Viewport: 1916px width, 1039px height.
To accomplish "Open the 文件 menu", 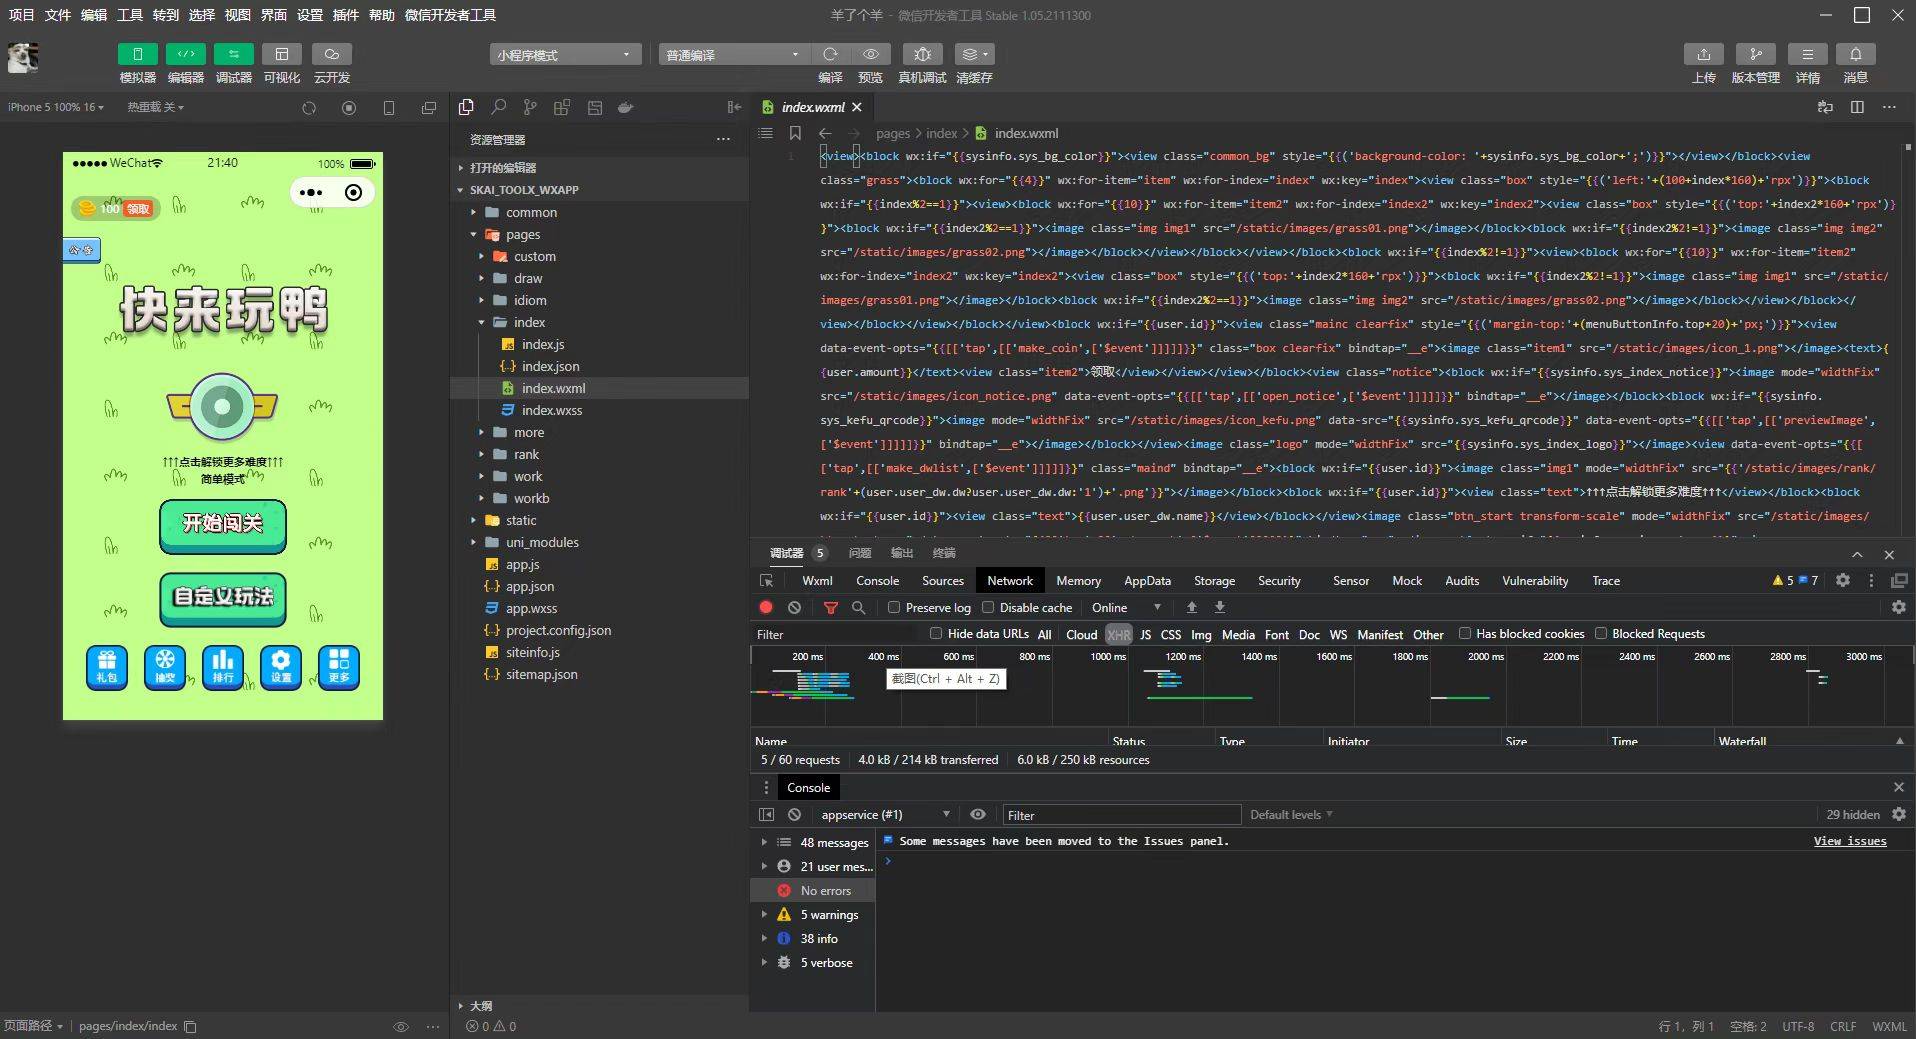I will (57, 15).
